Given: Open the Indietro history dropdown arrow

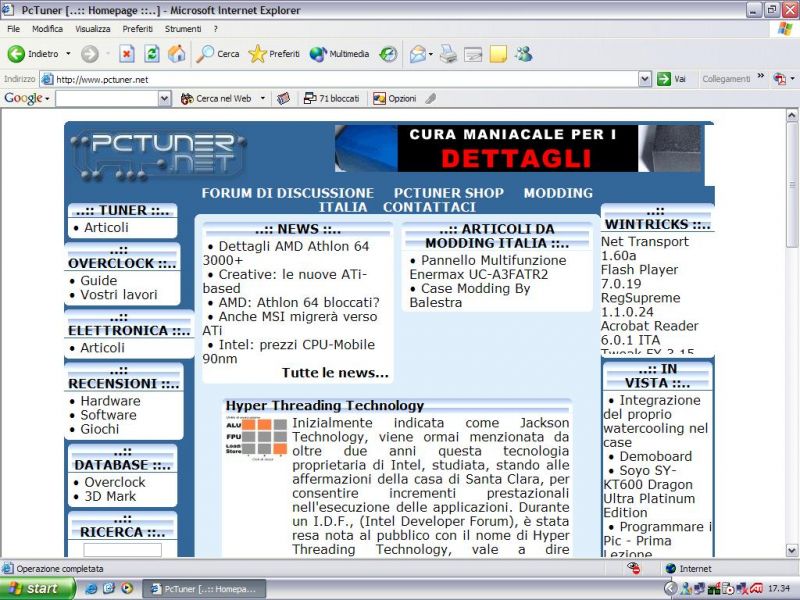Looking at the screenshot, I should tap(68, 54).
